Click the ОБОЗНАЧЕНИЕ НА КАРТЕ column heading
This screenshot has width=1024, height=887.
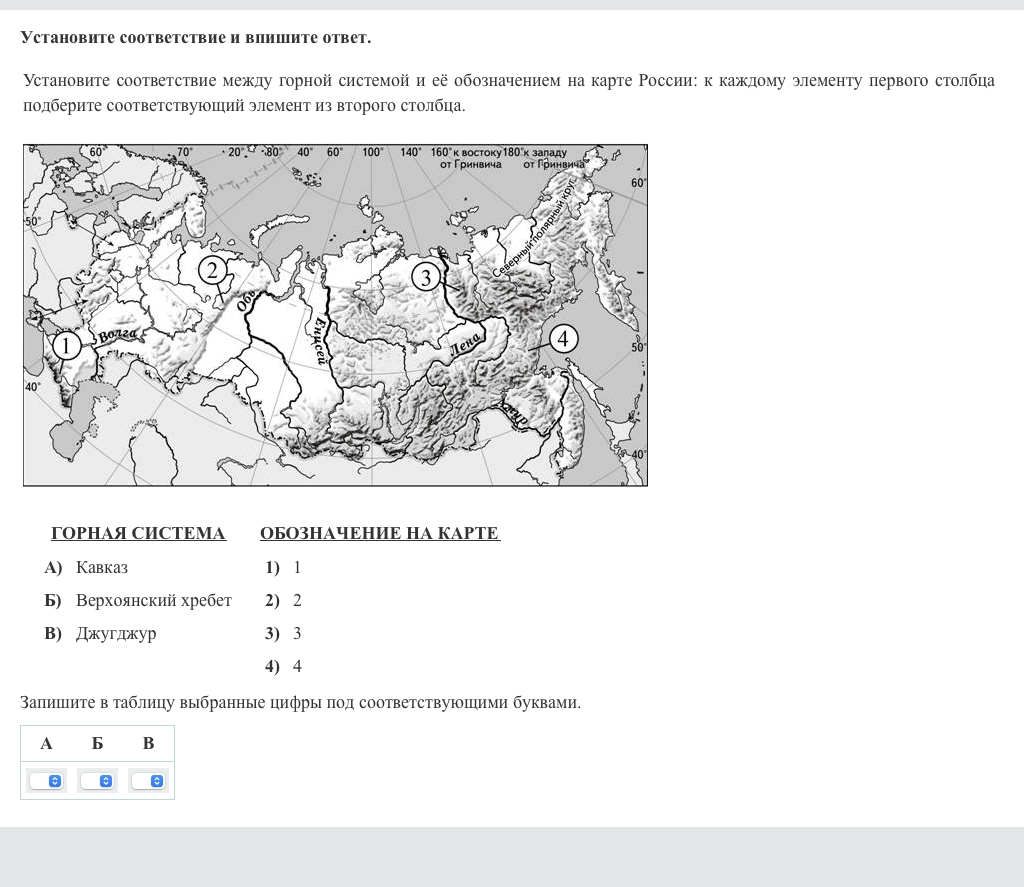(x=379, y=534)
